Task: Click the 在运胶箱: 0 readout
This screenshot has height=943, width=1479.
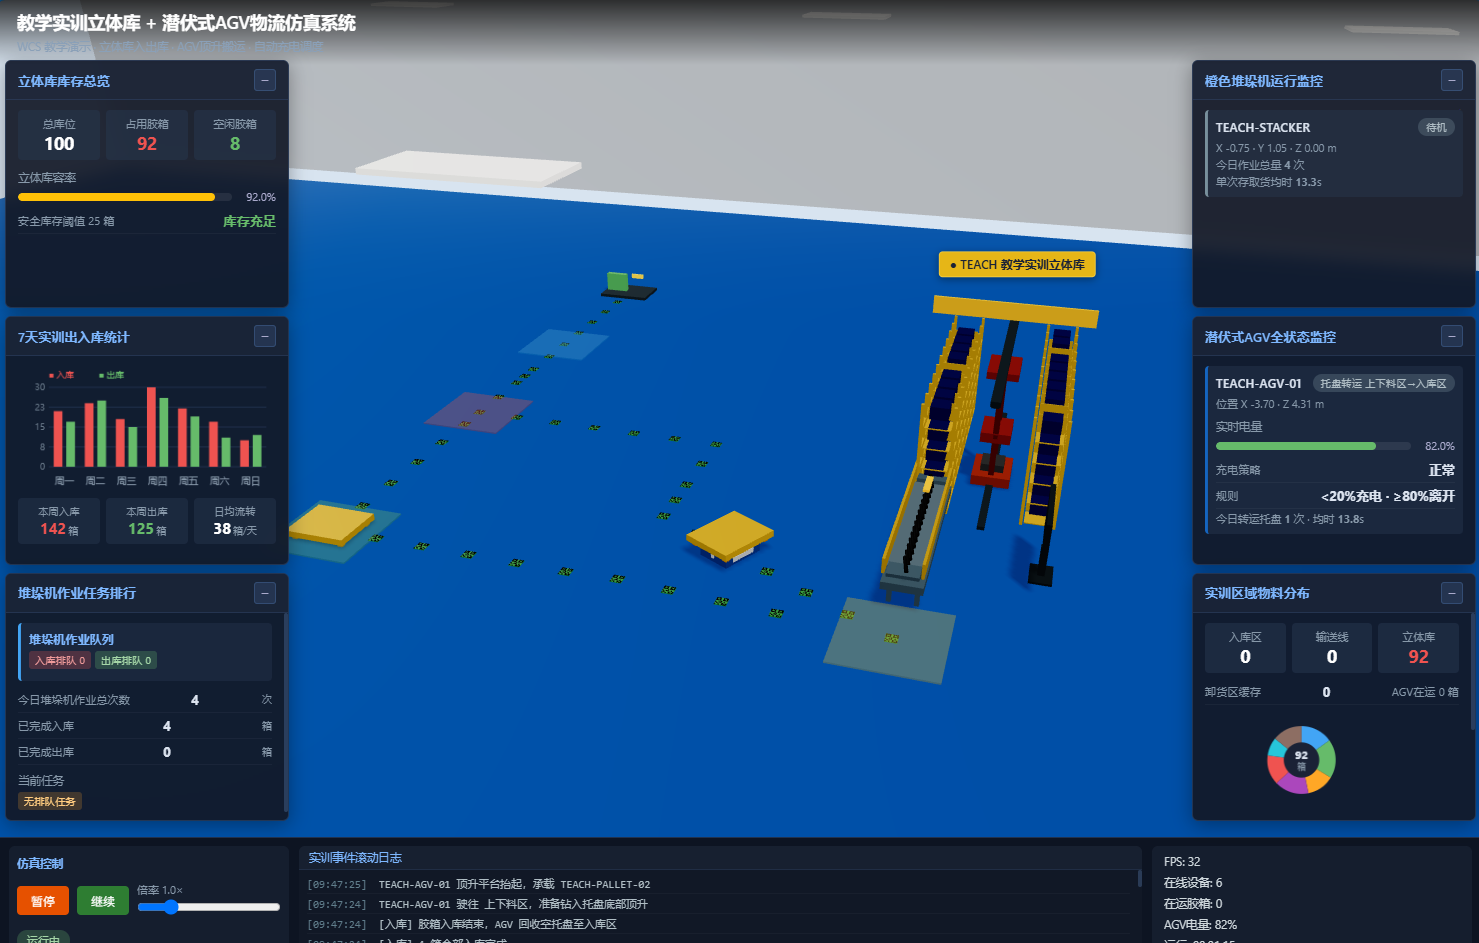Action: tap(1193, 903)
